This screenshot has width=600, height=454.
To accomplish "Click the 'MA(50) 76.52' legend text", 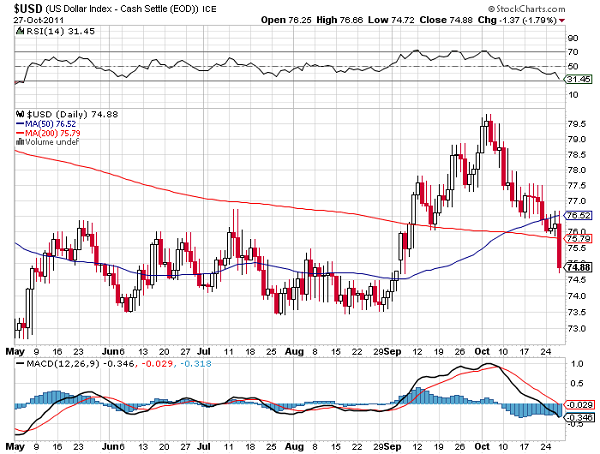I will click(x=51, y=124).
